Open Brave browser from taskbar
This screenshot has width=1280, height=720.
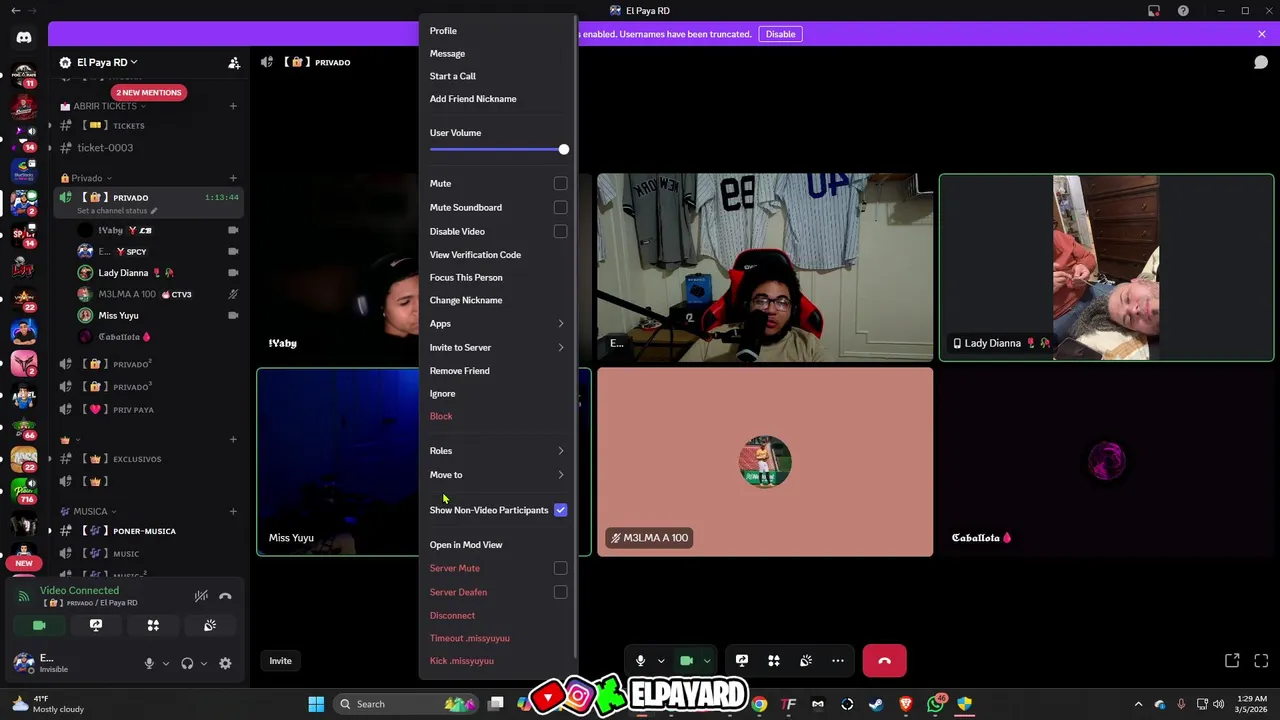906,704
